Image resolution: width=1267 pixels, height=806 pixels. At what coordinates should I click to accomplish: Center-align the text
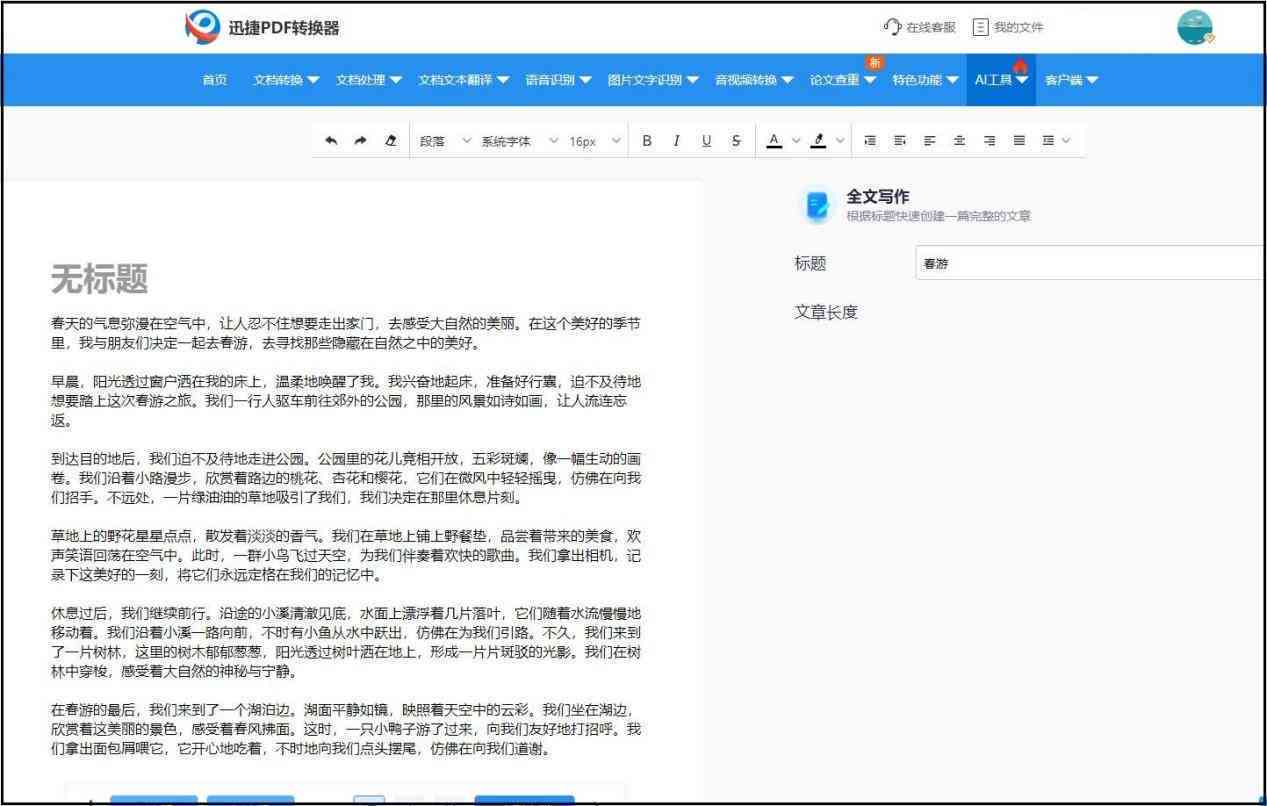point(959,141)
